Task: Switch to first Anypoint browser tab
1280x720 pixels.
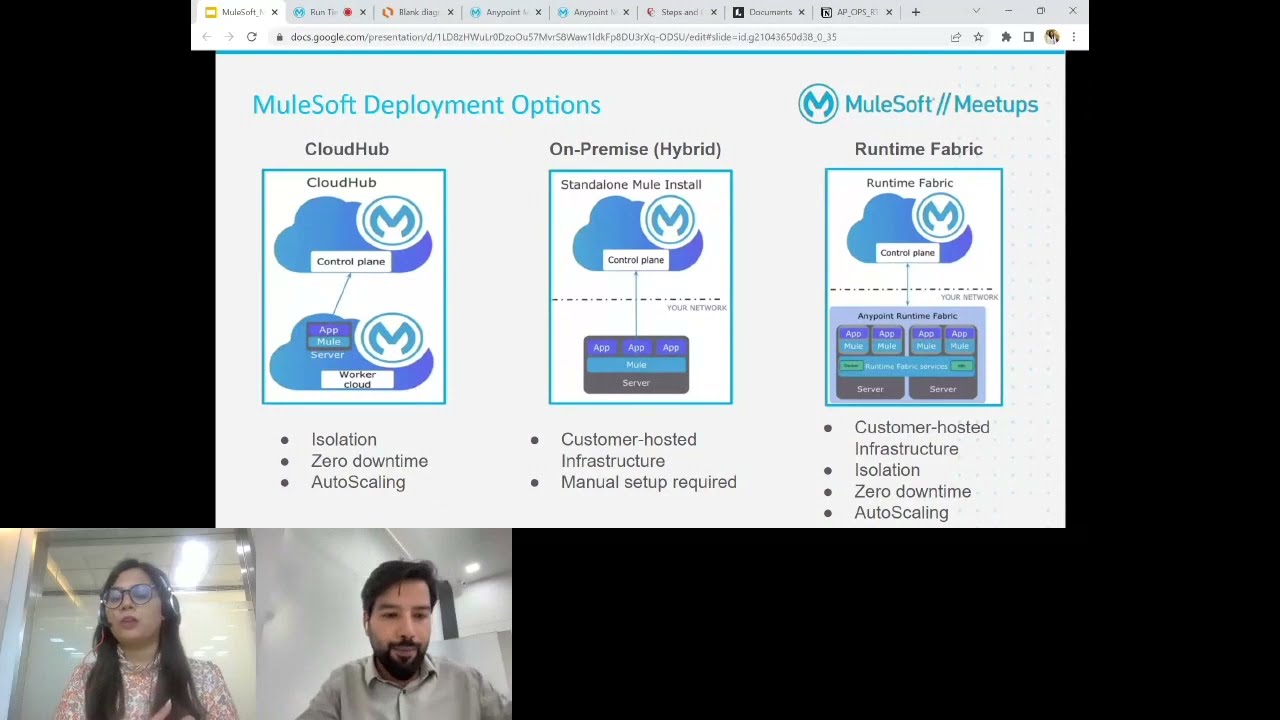Action: pyautogui.click(x=506, y=12)
